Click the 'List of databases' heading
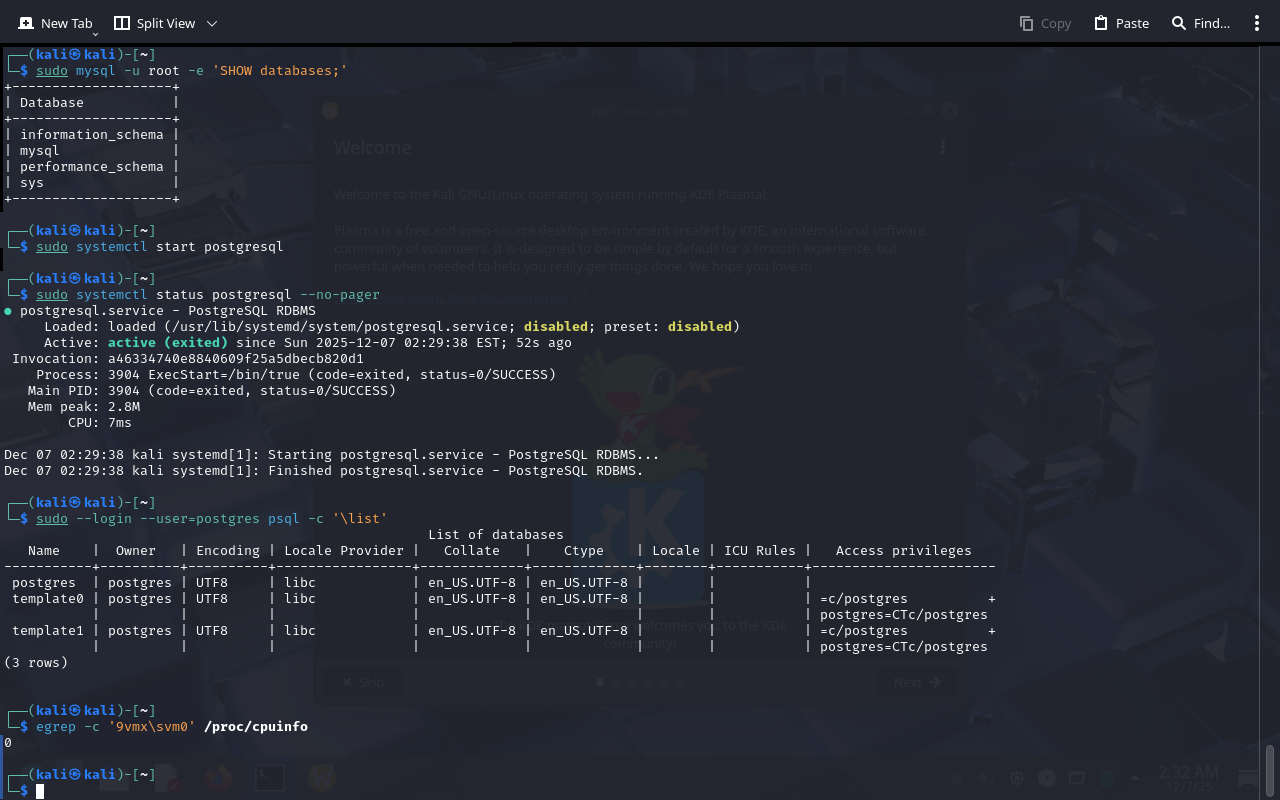This screenshot has width=1280, height=800. 495,535
